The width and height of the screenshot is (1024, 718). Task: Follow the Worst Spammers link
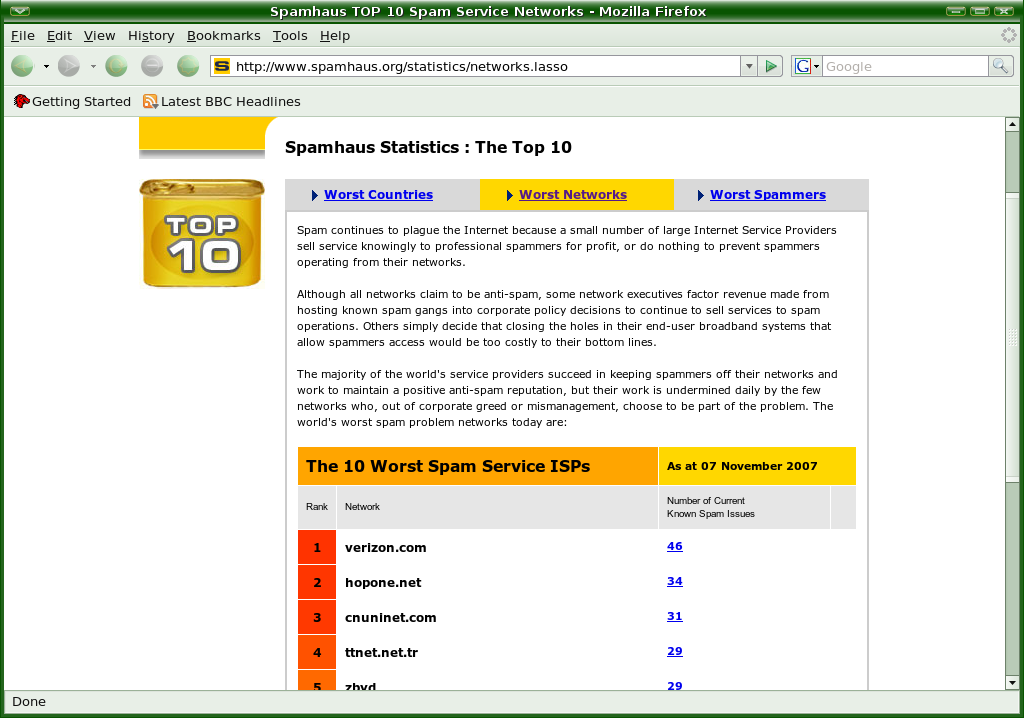767,195
